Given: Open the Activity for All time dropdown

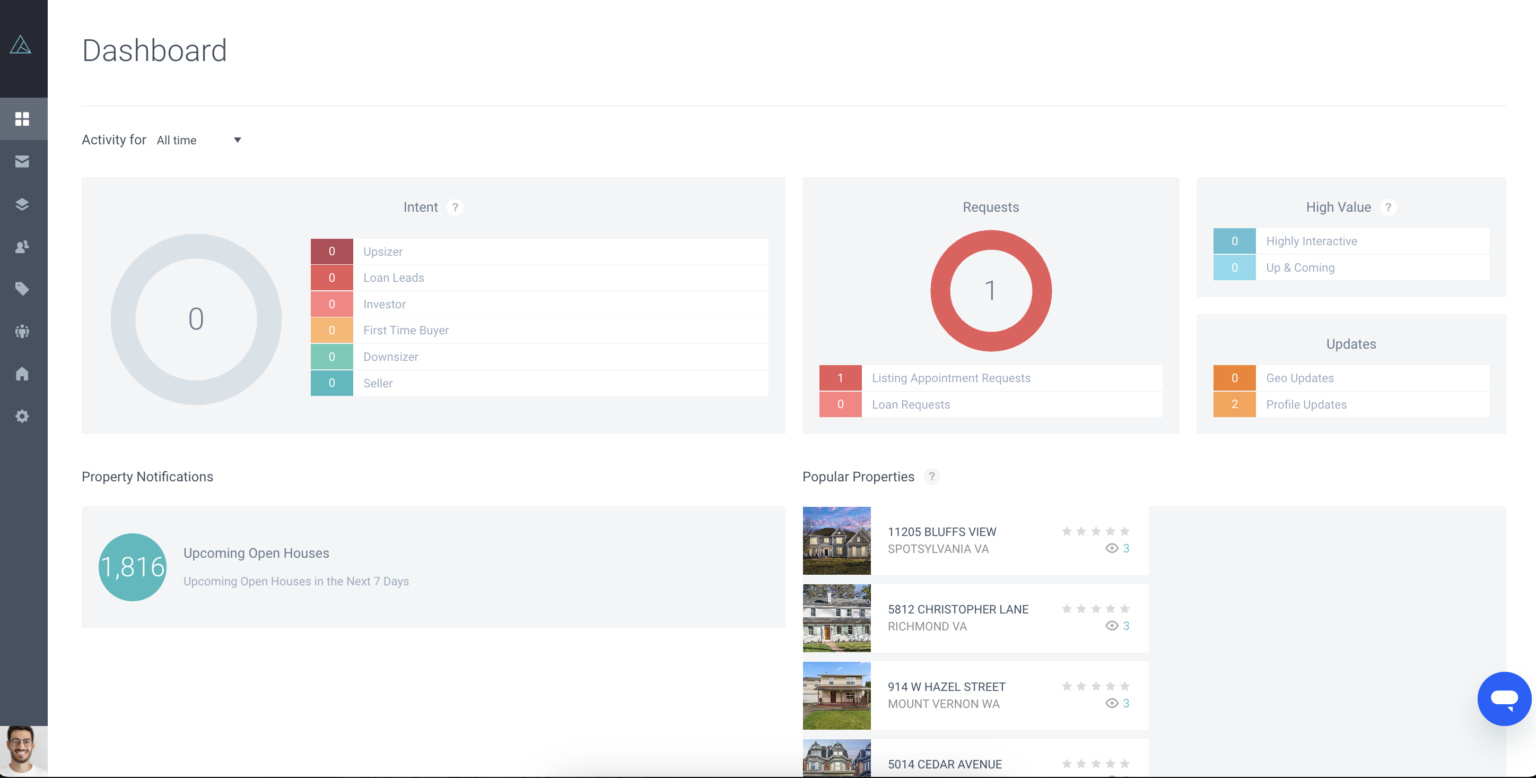Looking at the screenshot, I should click(x=198, y=140).
